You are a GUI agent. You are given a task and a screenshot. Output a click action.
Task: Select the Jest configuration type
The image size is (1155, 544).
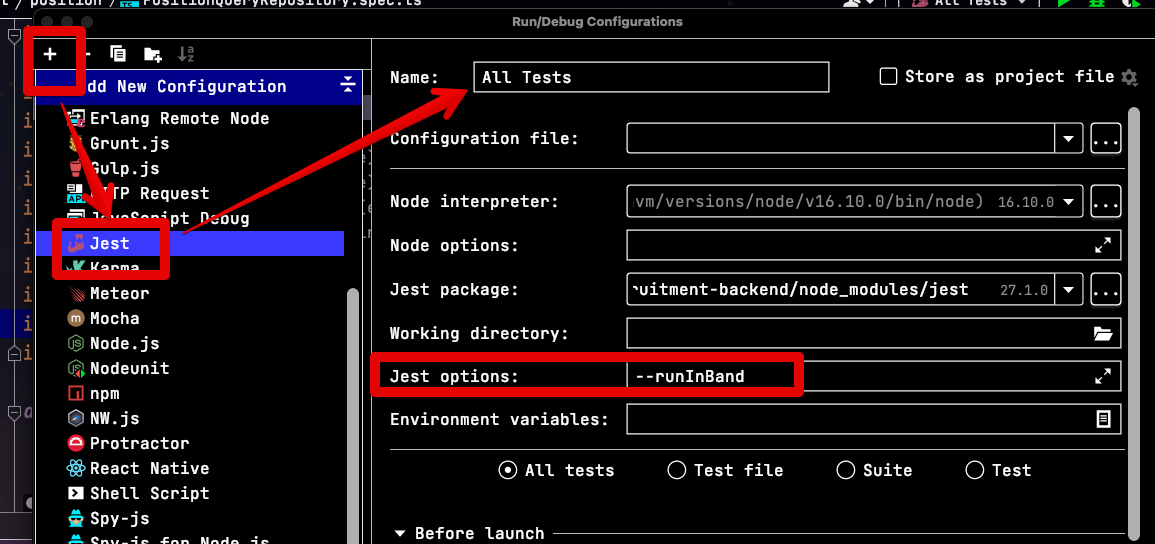(x=190, y=243)
